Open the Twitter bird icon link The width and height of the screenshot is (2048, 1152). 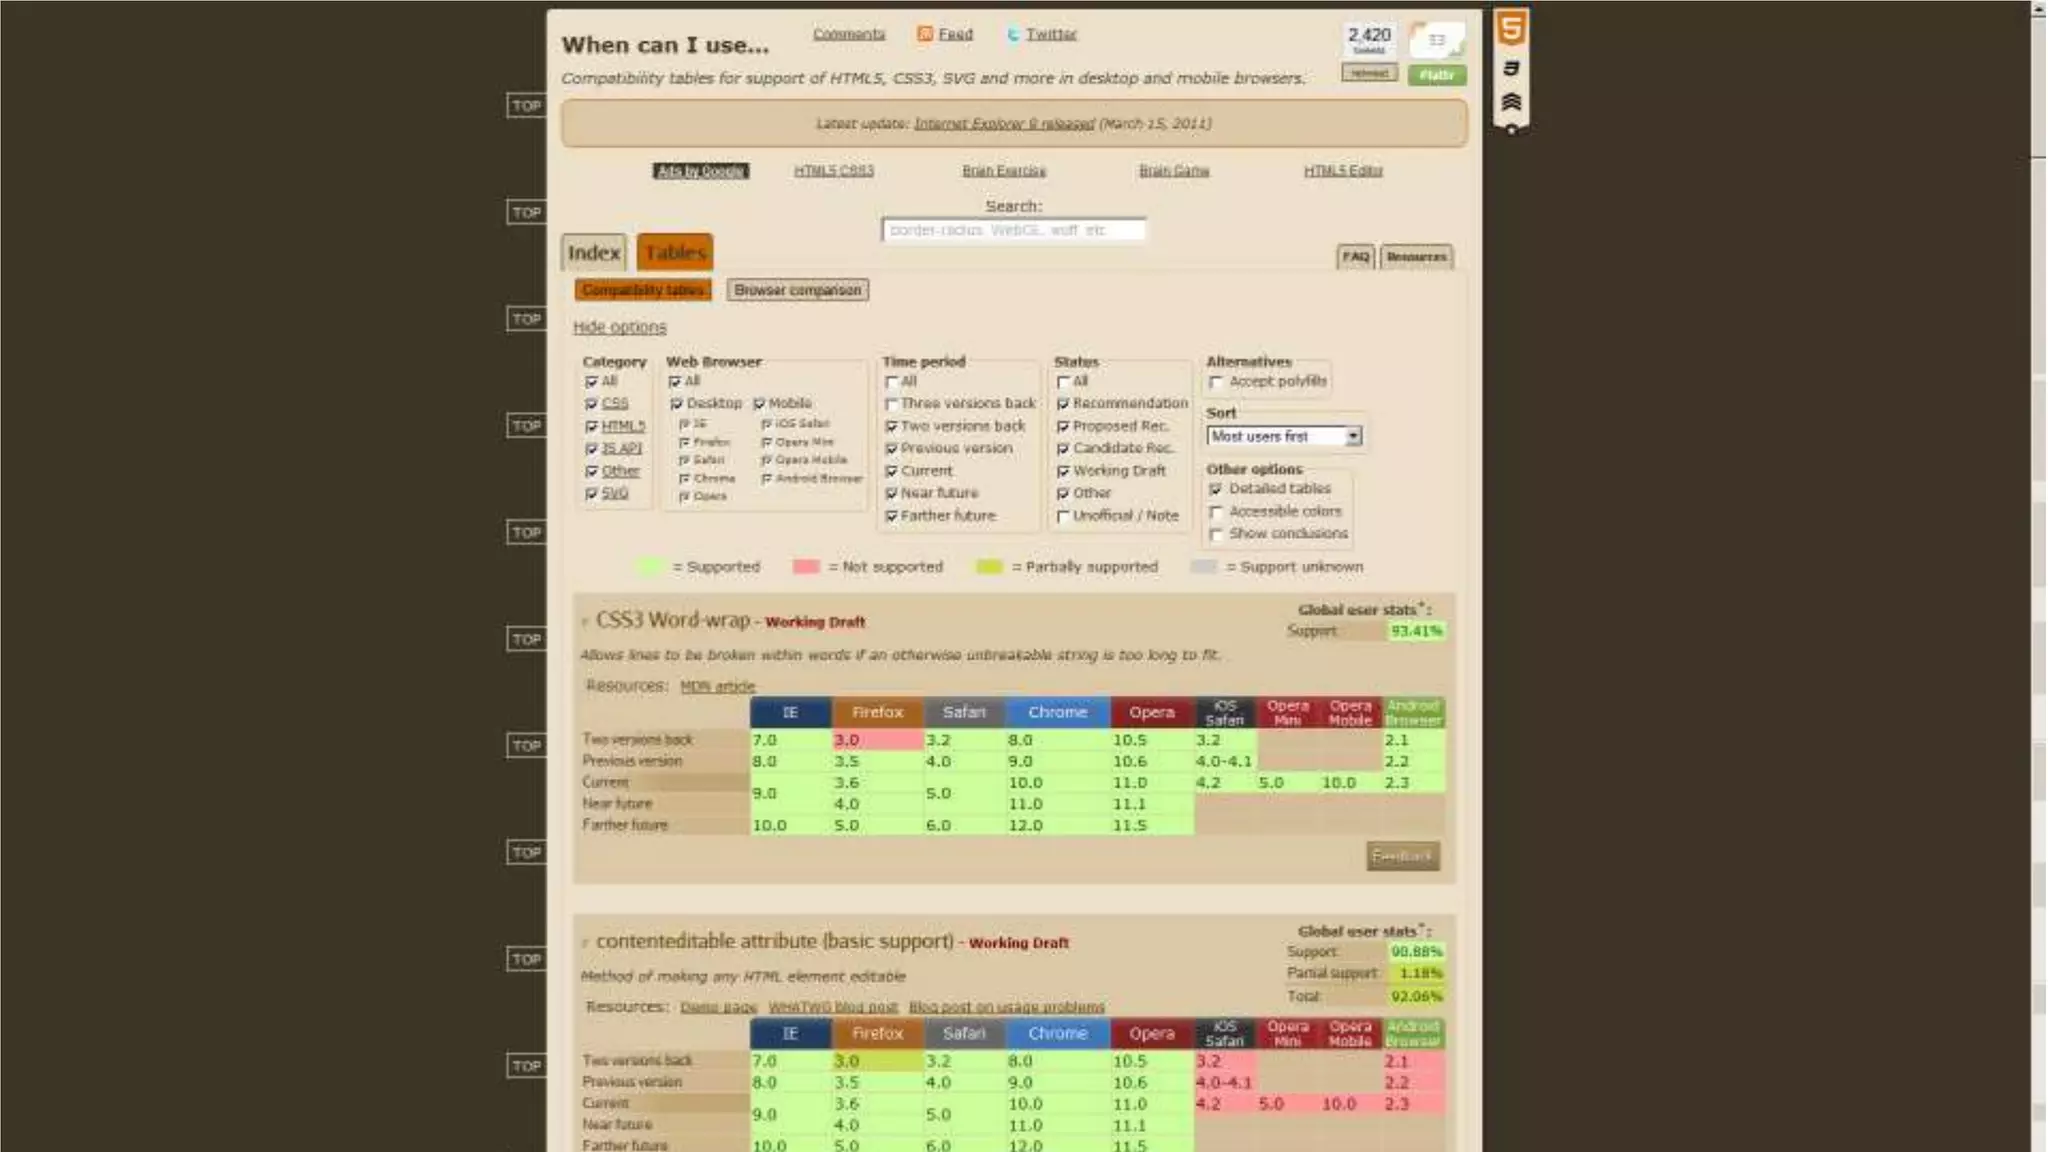pyautogui.click(x=1013, y=35)
